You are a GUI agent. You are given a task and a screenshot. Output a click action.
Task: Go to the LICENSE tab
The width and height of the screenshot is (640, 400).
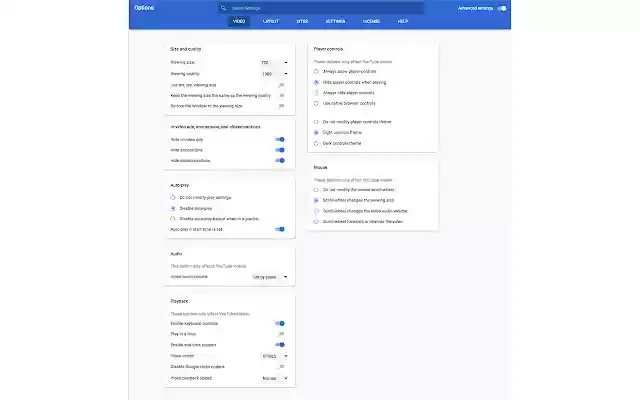371,21
